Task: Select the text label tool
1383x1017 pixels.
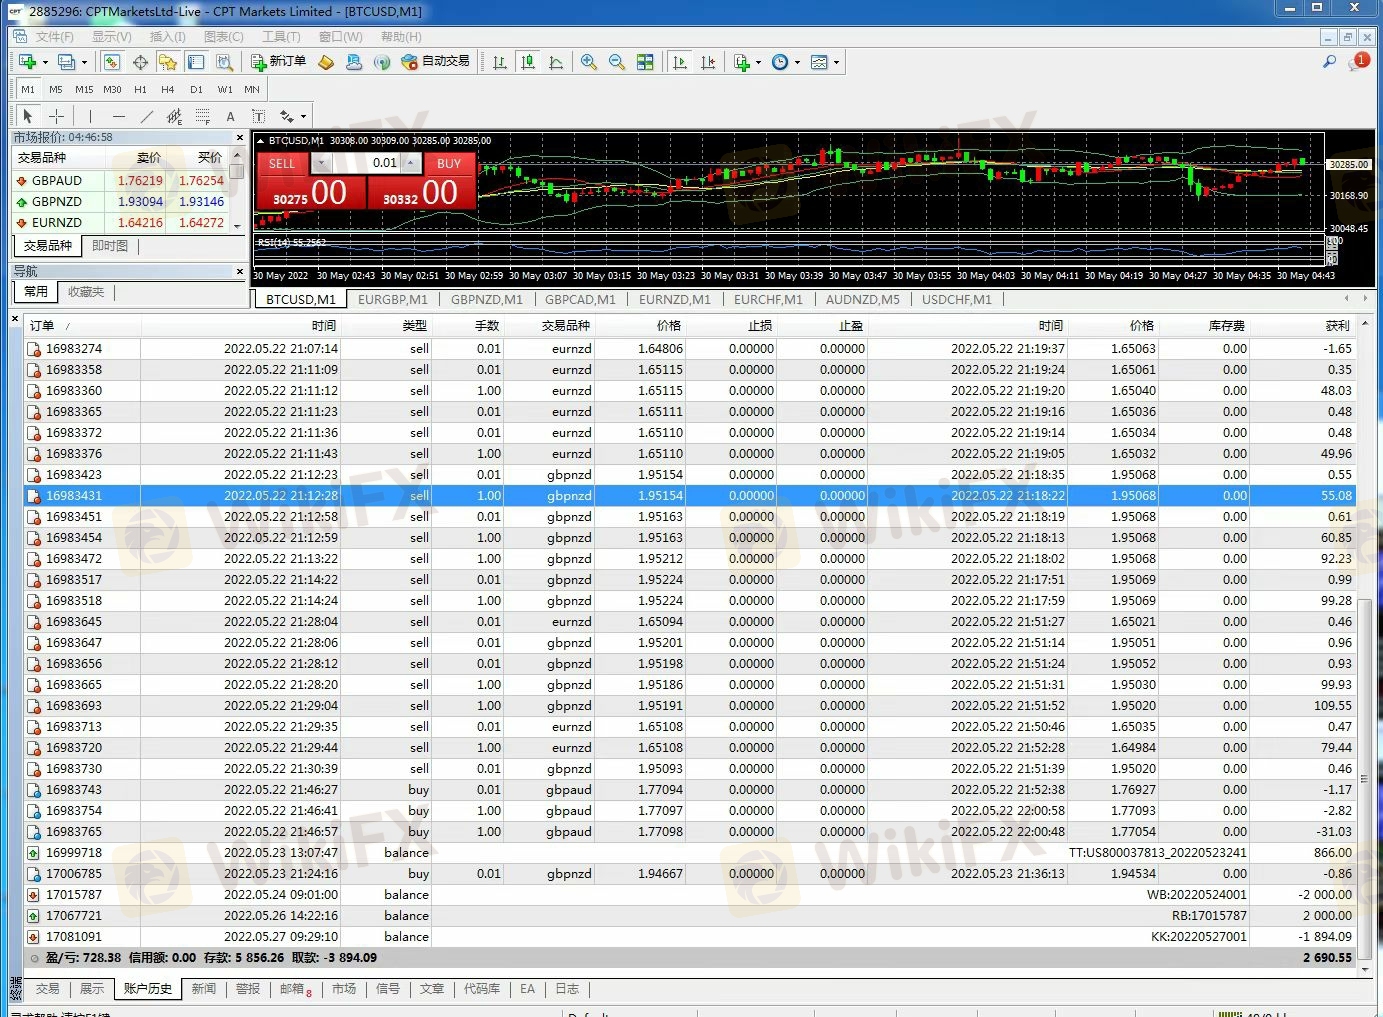Action: (x=258, y=116)
